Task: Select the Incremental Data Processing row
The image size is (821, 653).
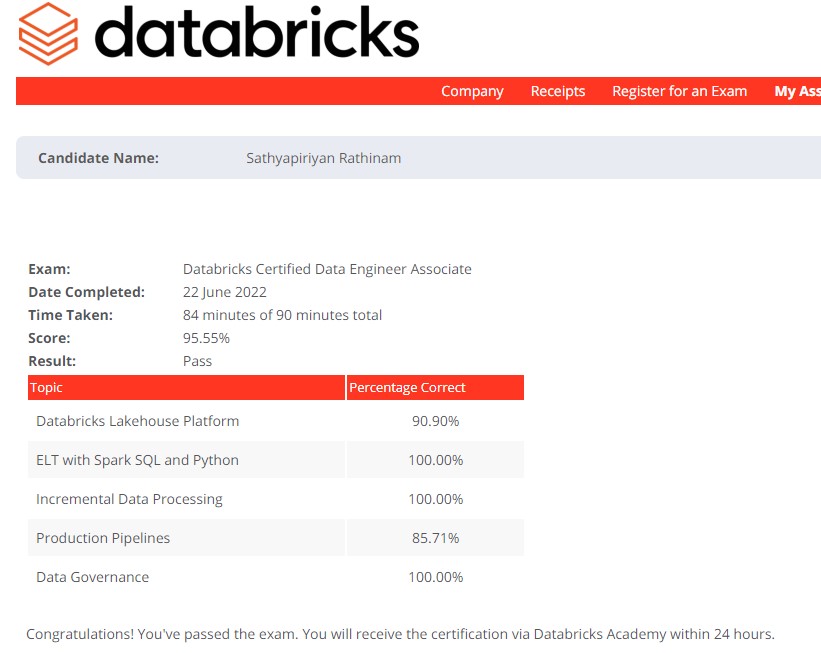Action: point(186,499)
